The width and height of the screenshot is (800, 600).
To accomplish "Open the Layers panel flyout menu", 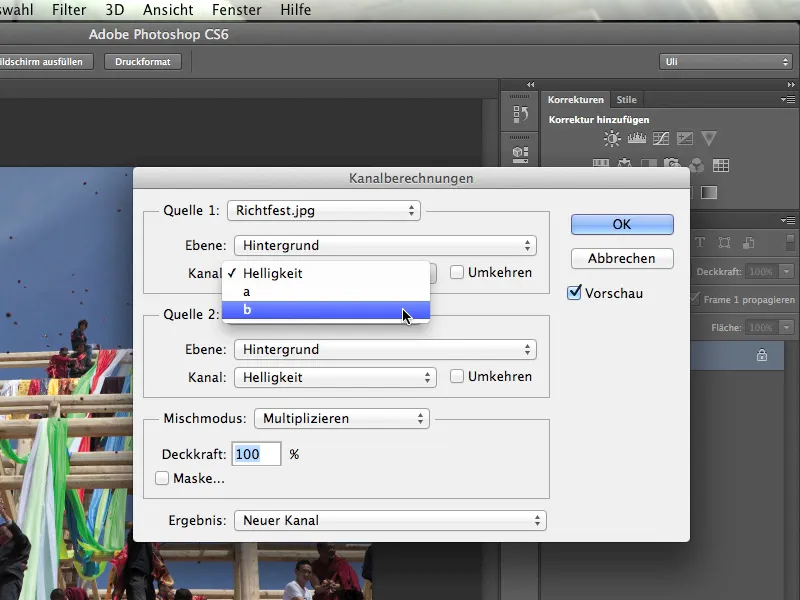I will coord(788,220).
